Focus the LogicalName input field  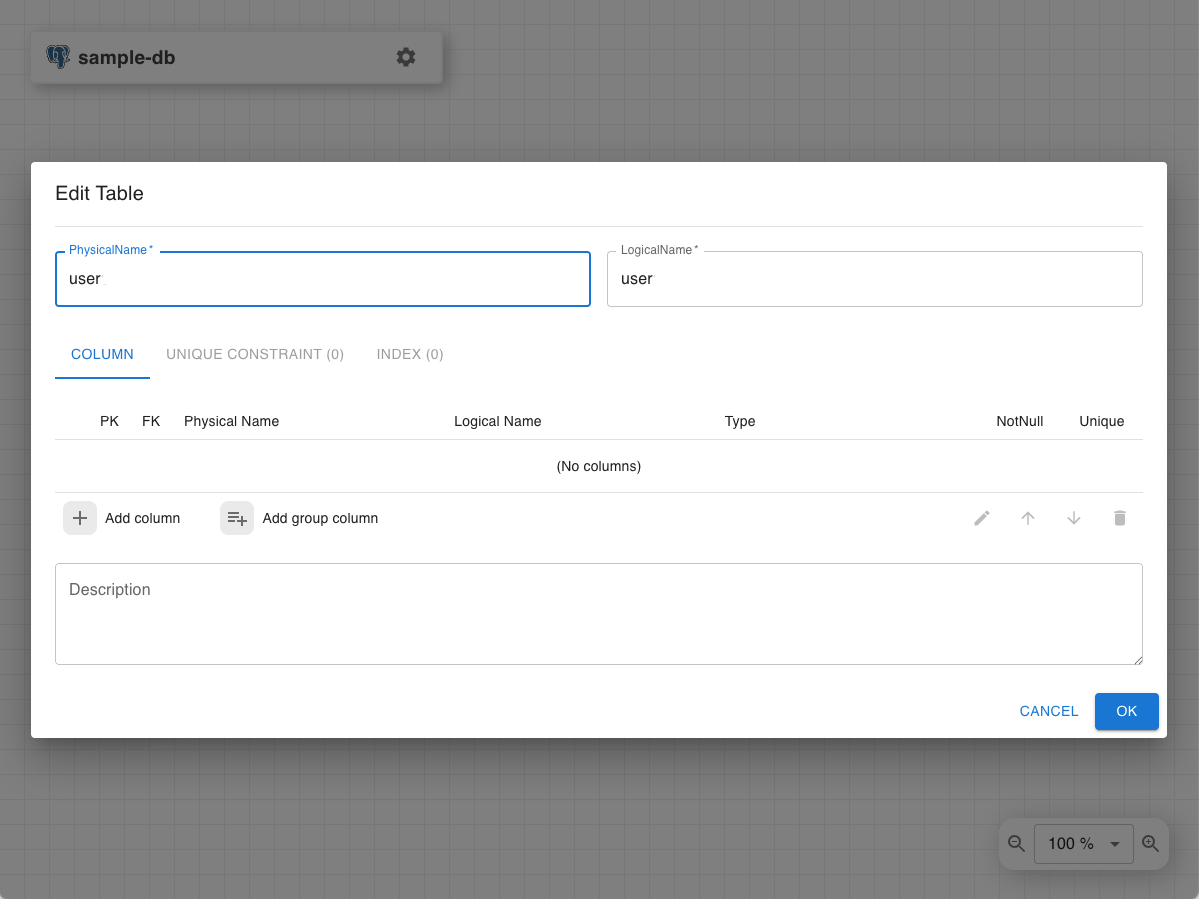click(x=875, y=279)
